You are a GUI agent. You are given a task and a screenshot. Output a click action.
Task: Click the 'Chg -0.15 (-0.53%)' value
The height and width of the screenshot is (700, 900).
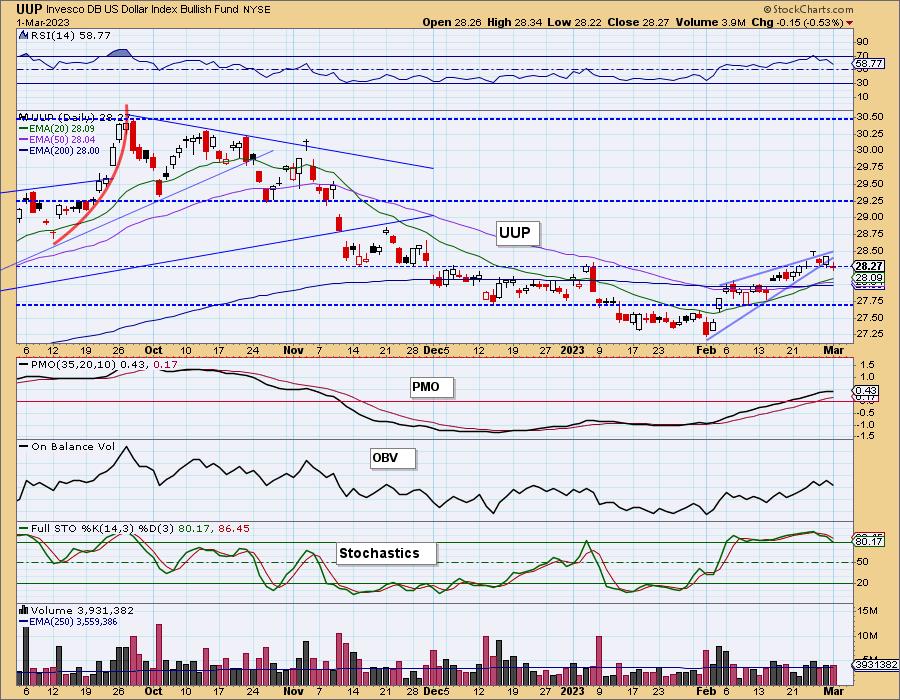[797, 22]
